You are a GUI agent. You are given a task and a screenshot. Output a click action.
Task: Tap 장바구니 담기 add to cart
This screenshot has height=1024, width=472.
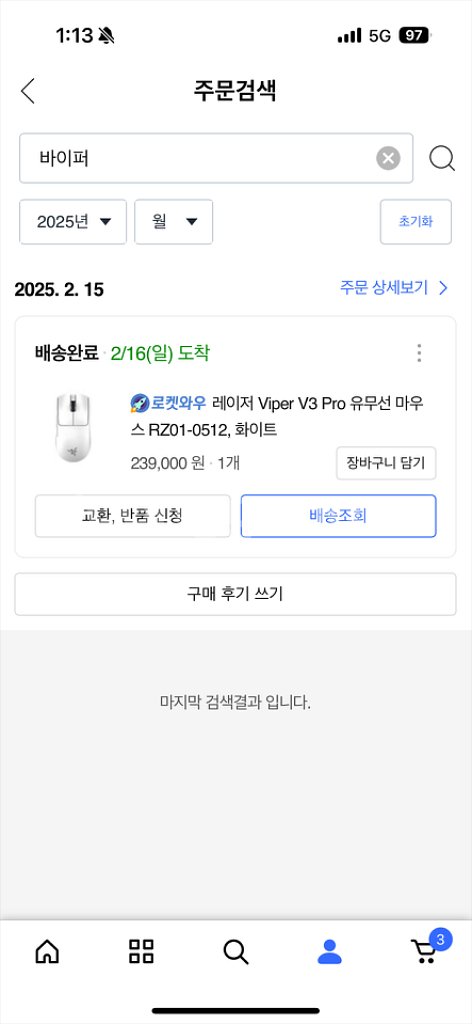pos(386,463)
